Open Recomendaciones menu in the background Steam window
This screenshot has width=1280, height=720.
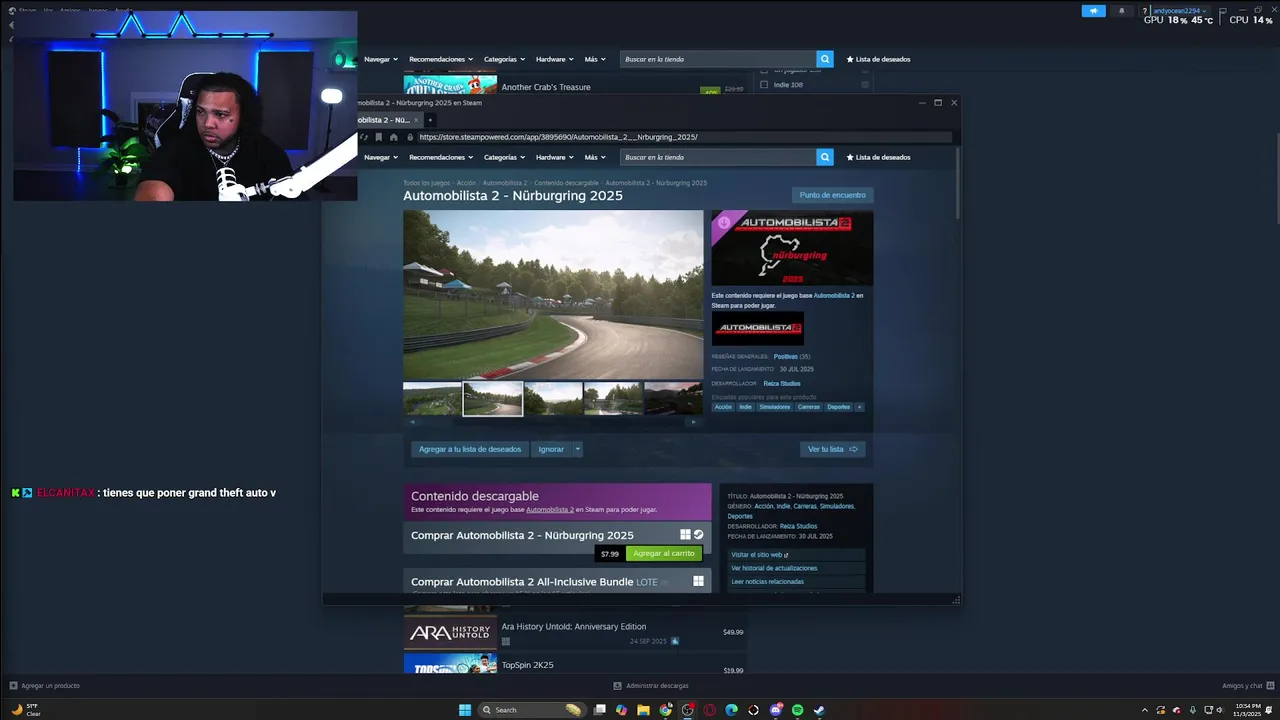click(x=442, y=59)
